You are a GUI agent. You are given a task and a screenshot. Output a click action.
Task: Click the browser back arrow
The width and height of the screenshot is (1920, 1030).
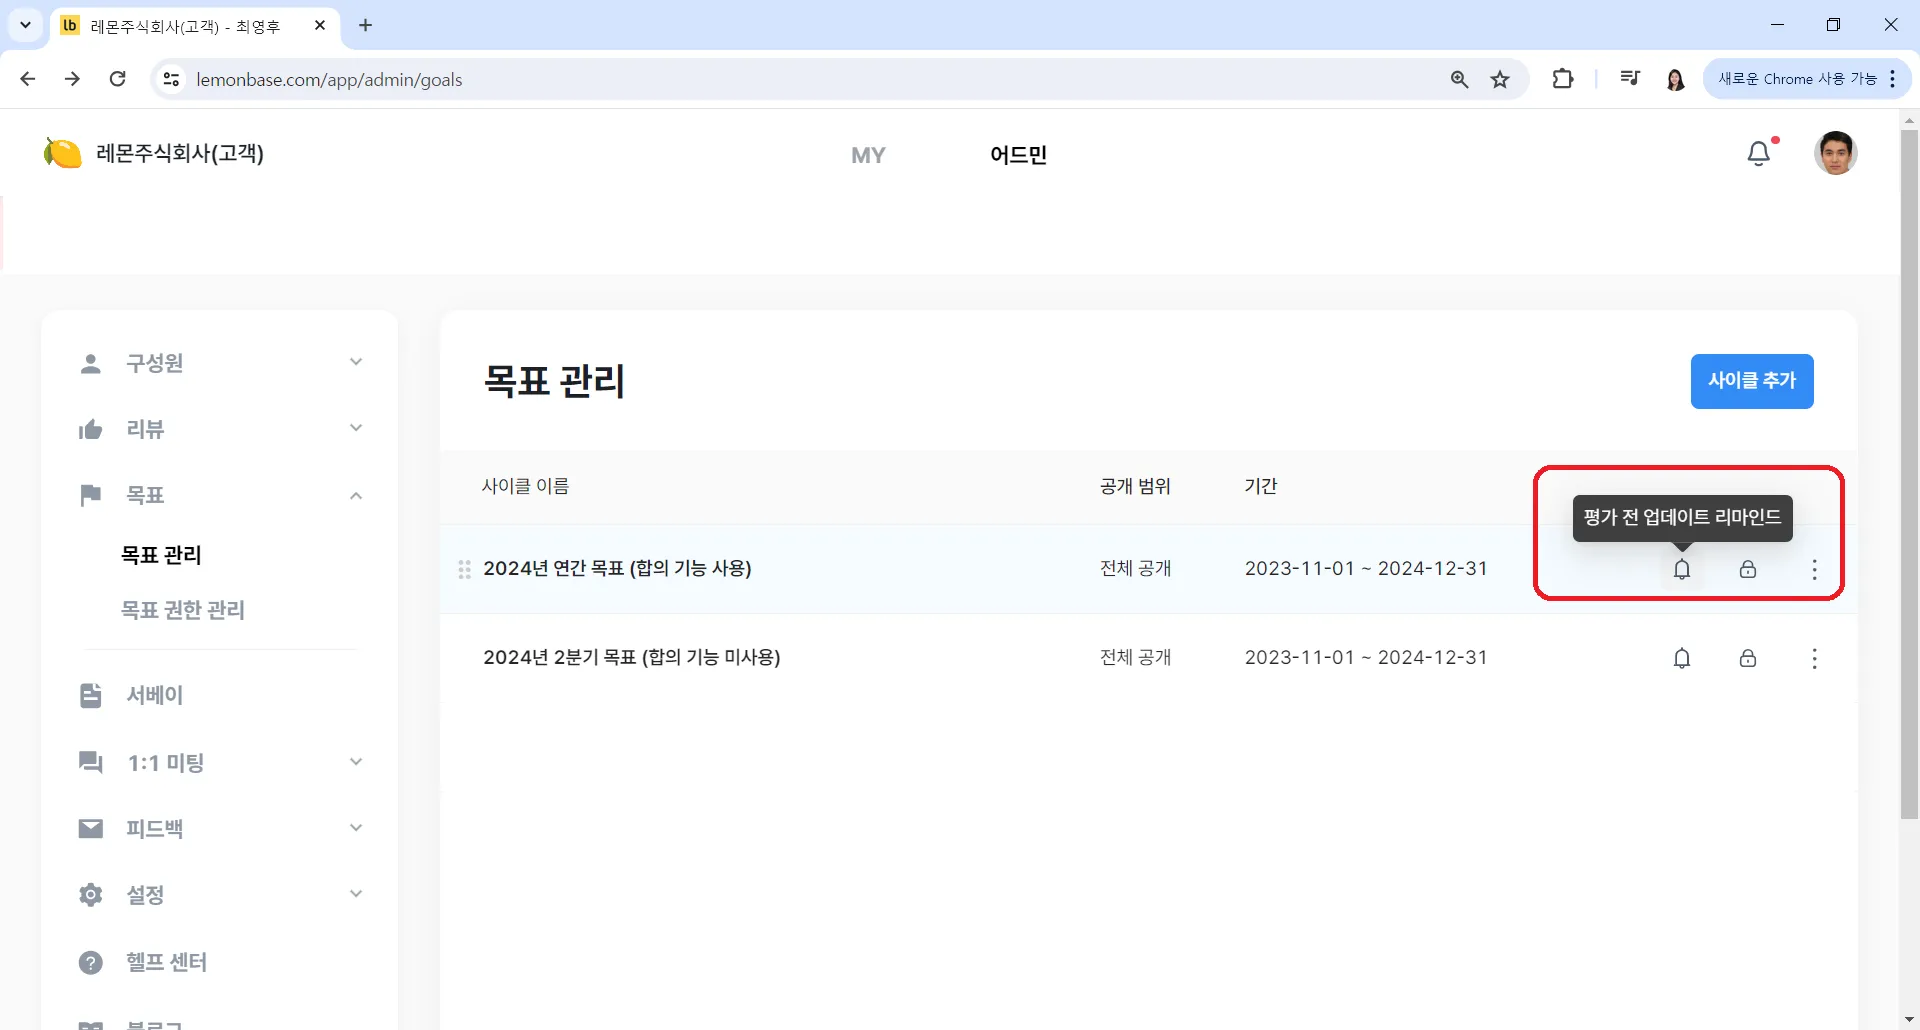tap(28, 79)
